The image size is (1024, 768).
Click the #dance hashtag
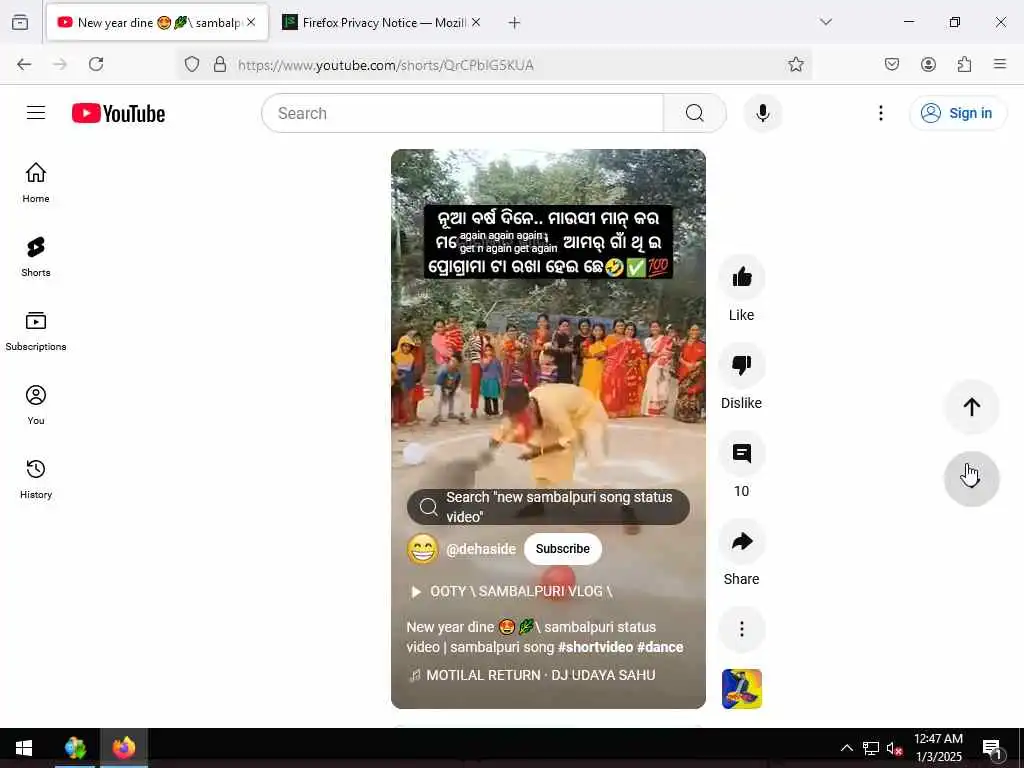[x=660, y=647]
